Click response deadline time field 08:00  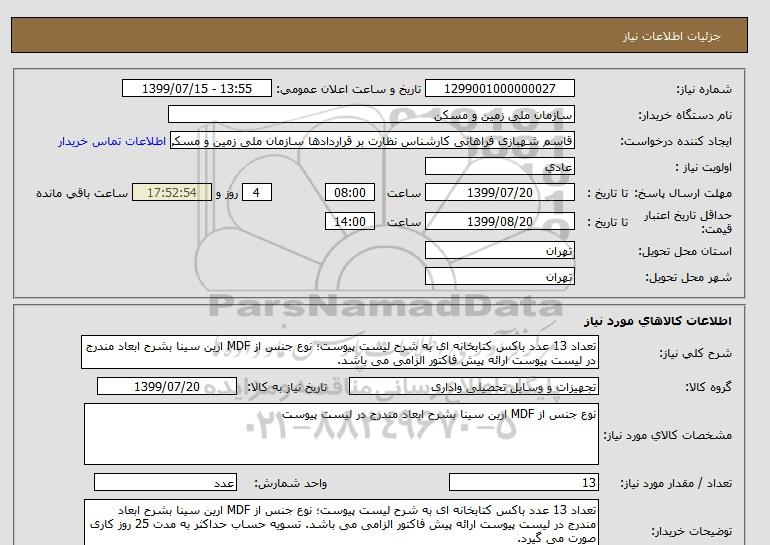point(350,192)
